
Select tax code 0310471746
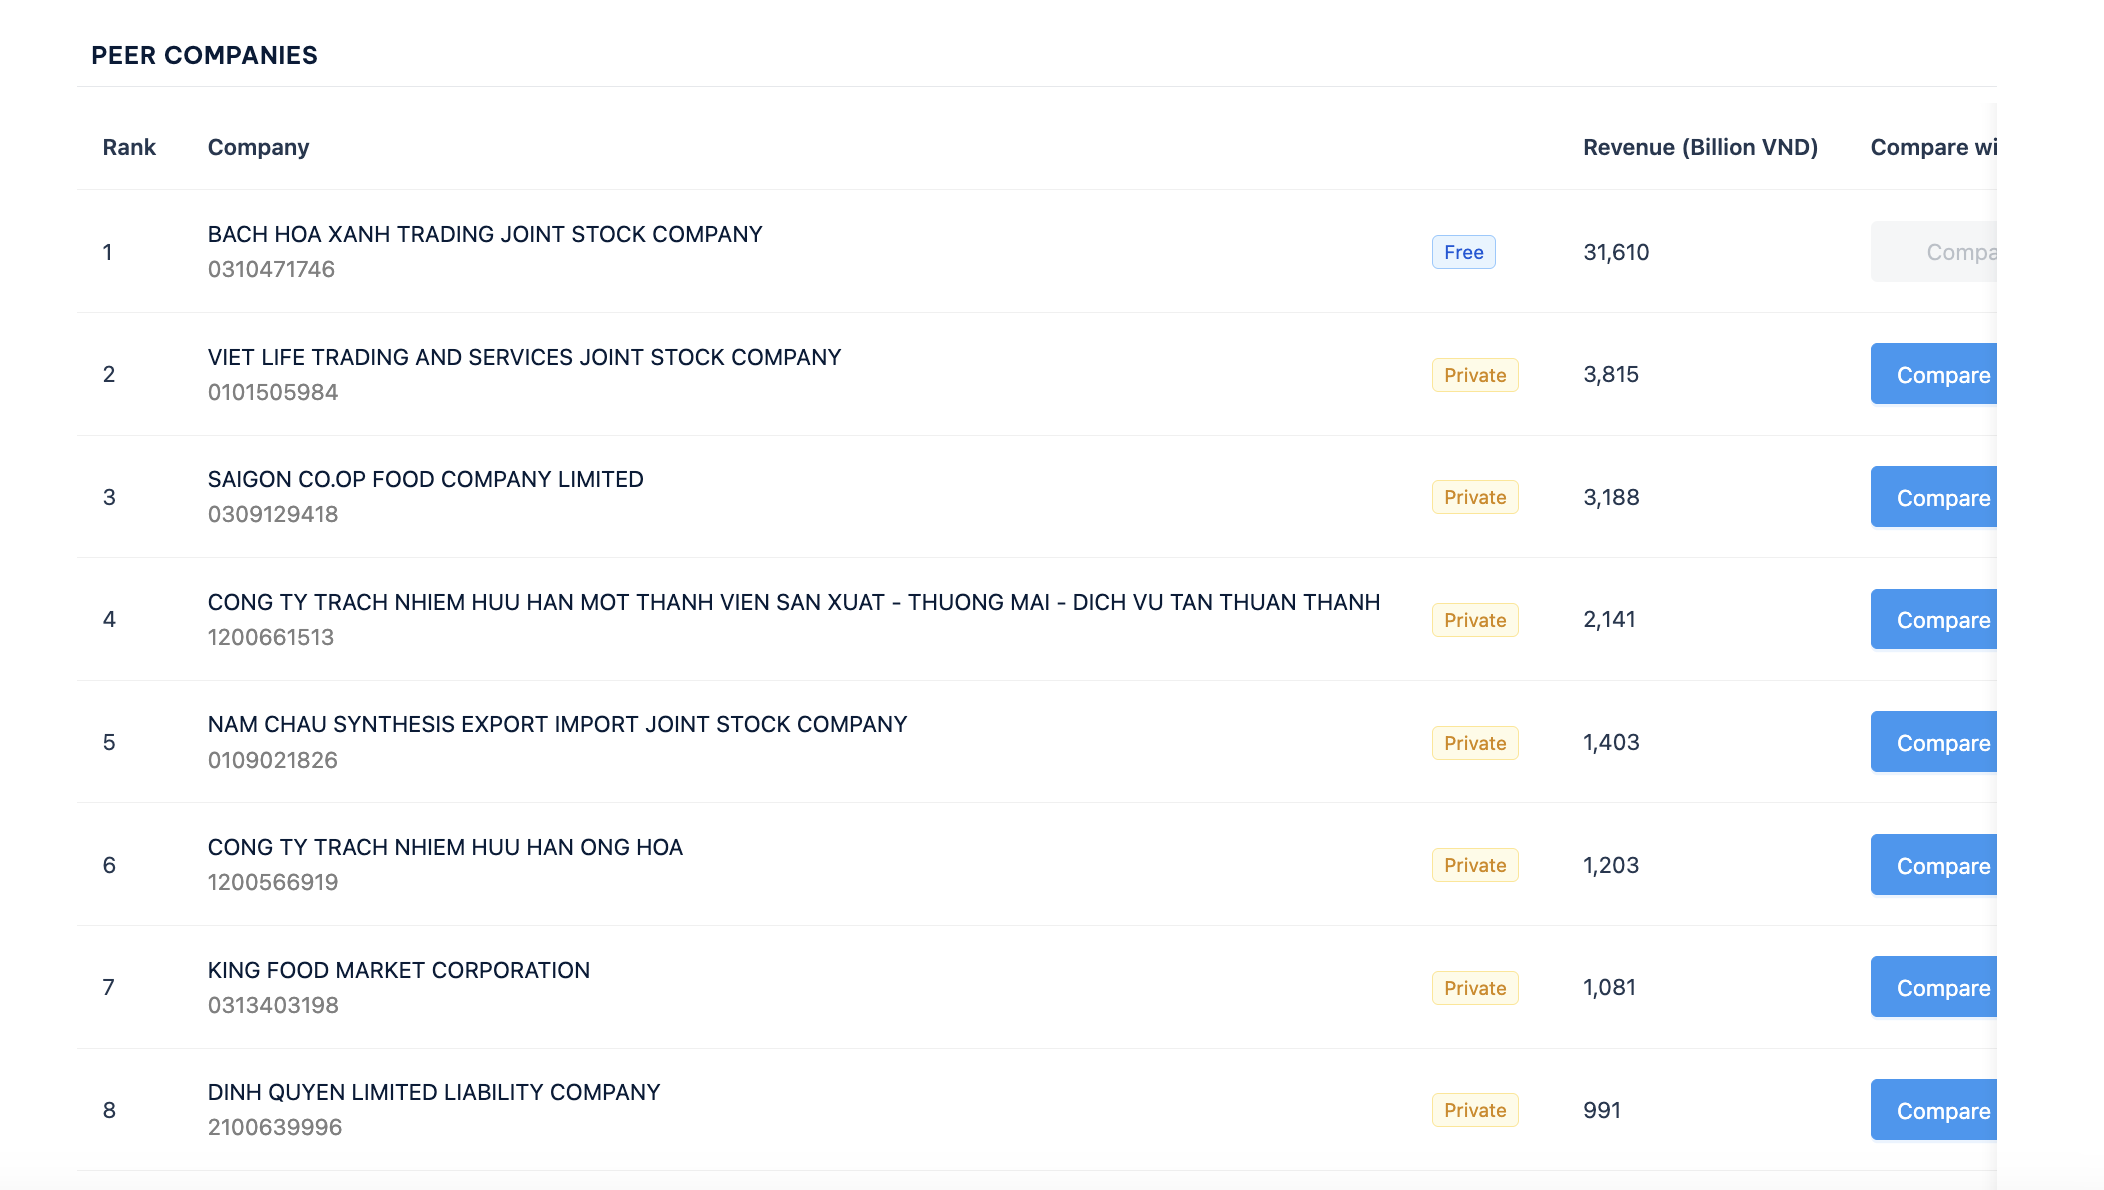coord(271,269)
